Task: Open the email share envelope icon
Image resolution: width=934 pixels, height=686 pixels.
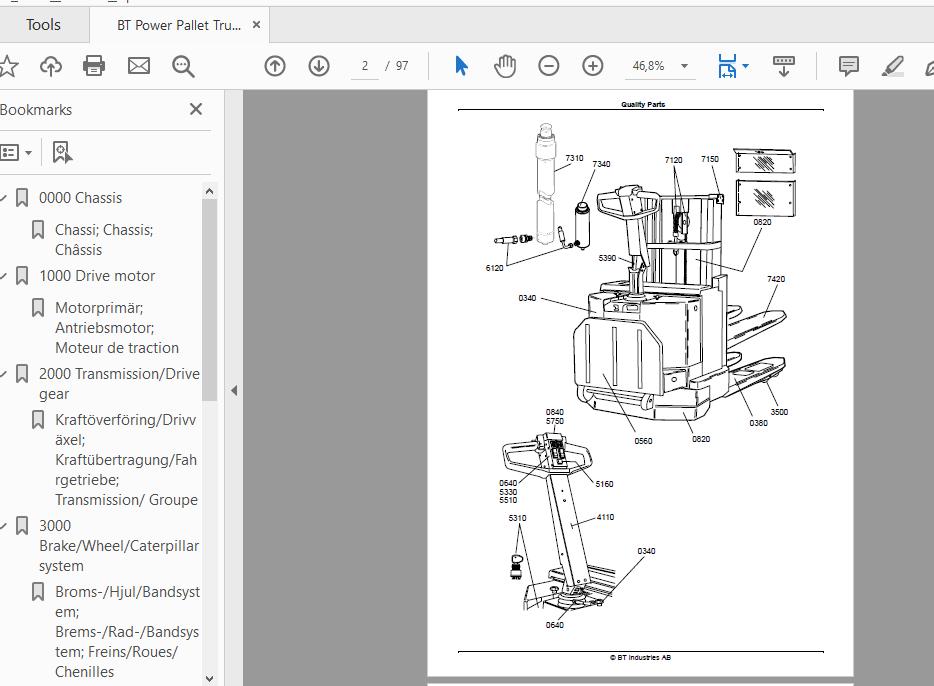Action: click(139, 66)
